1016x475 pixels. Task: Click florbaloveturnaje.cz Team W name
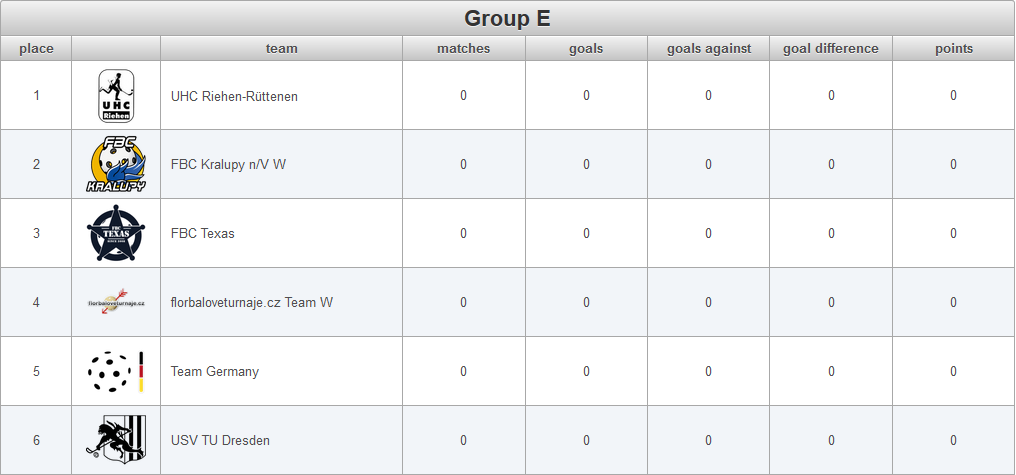point(252,302)
